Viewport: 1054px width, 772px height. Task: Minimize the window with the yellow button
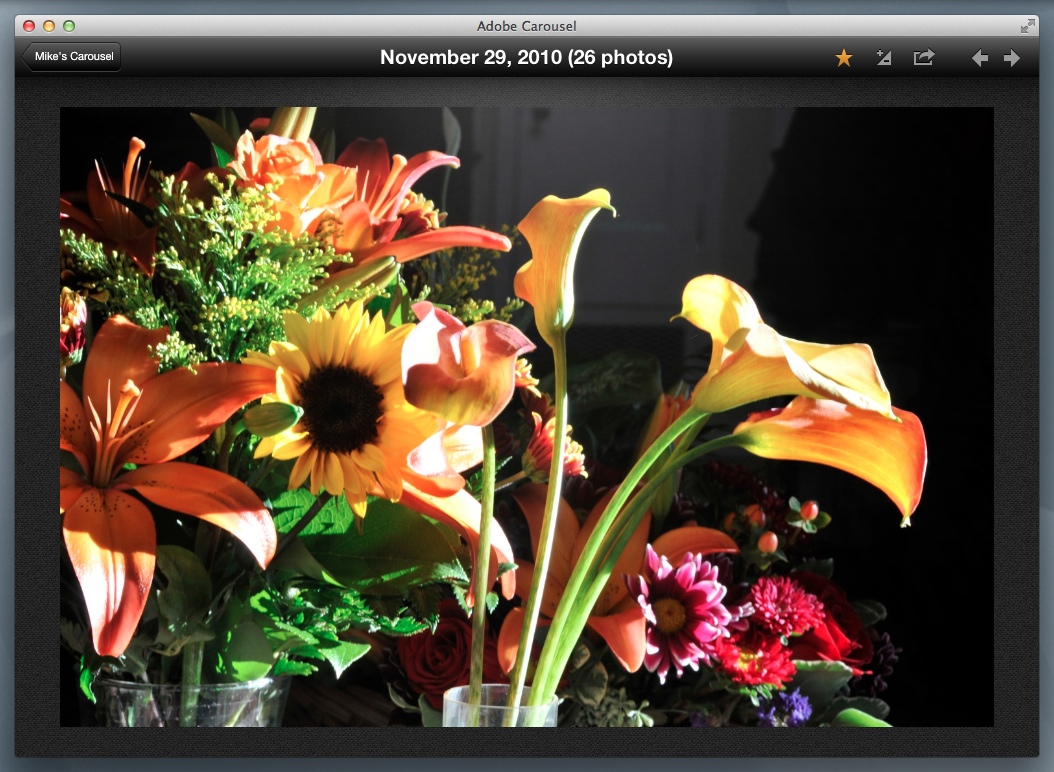point(49,26)
